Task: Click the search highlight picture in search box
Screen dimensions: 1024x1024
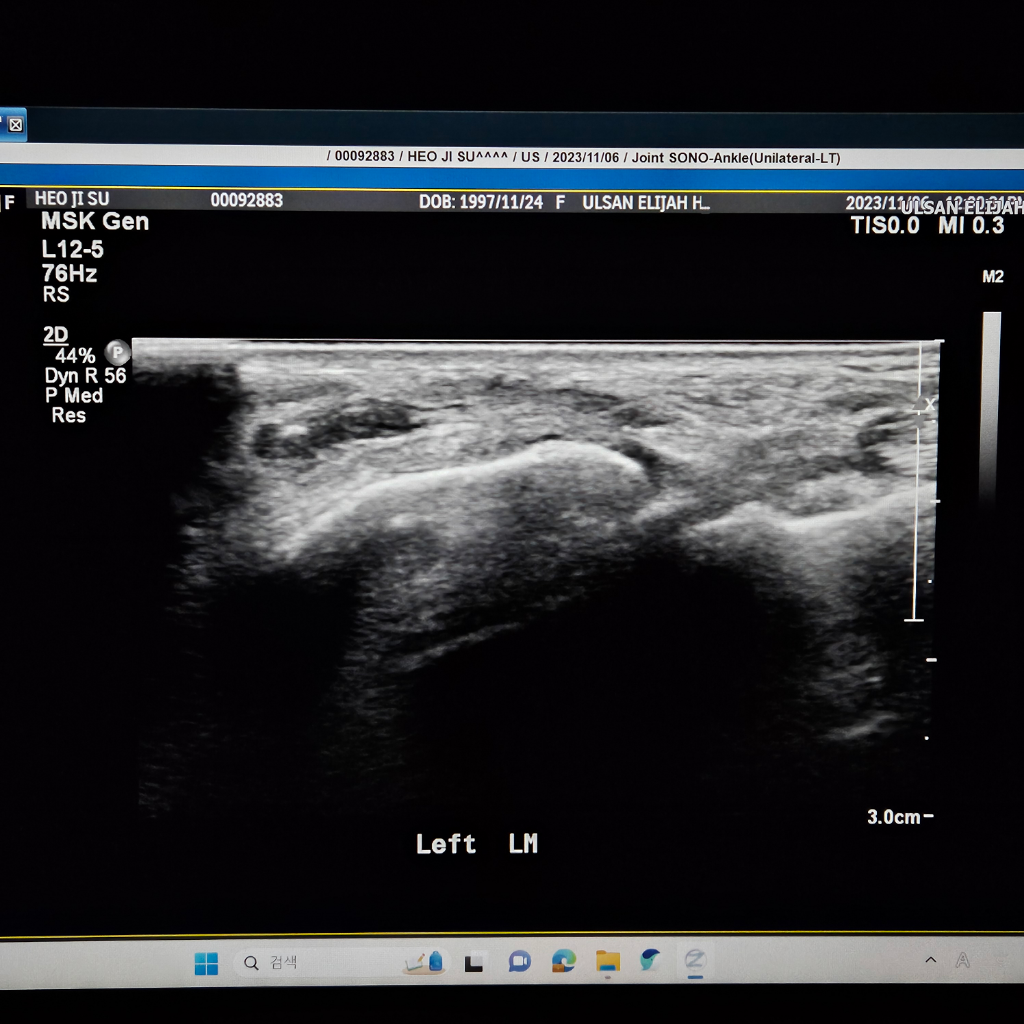Action: pyautogui.click(x=424, y=962)
